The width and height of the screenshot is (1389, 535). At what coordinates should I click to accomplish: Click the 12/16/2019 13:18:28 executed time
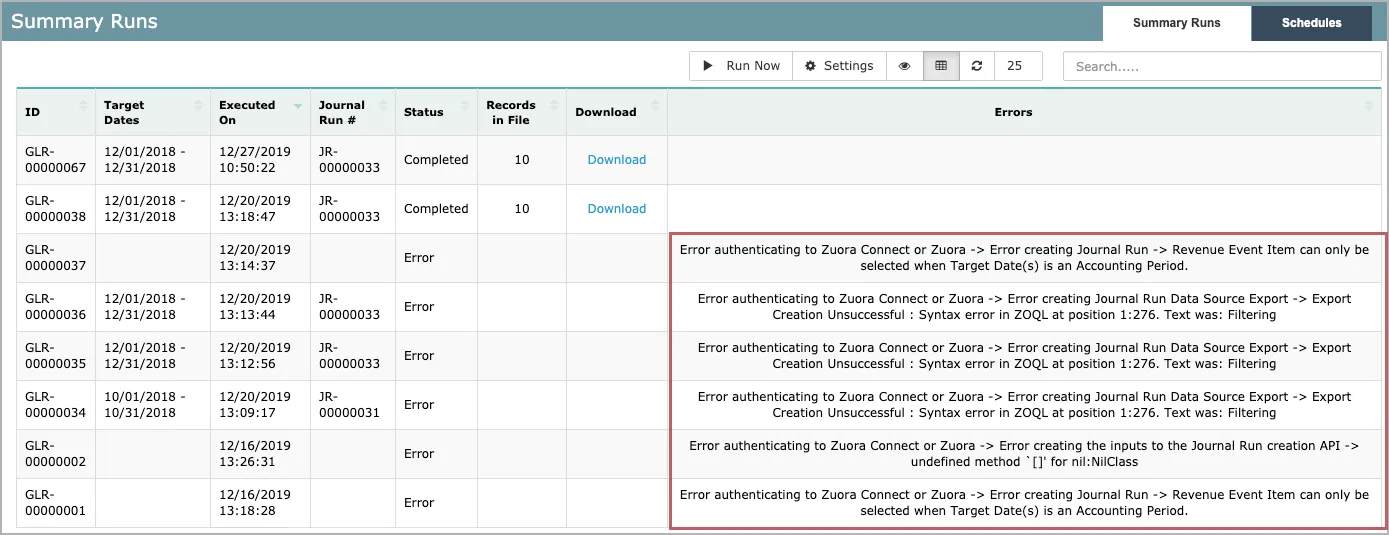point(255,503)
